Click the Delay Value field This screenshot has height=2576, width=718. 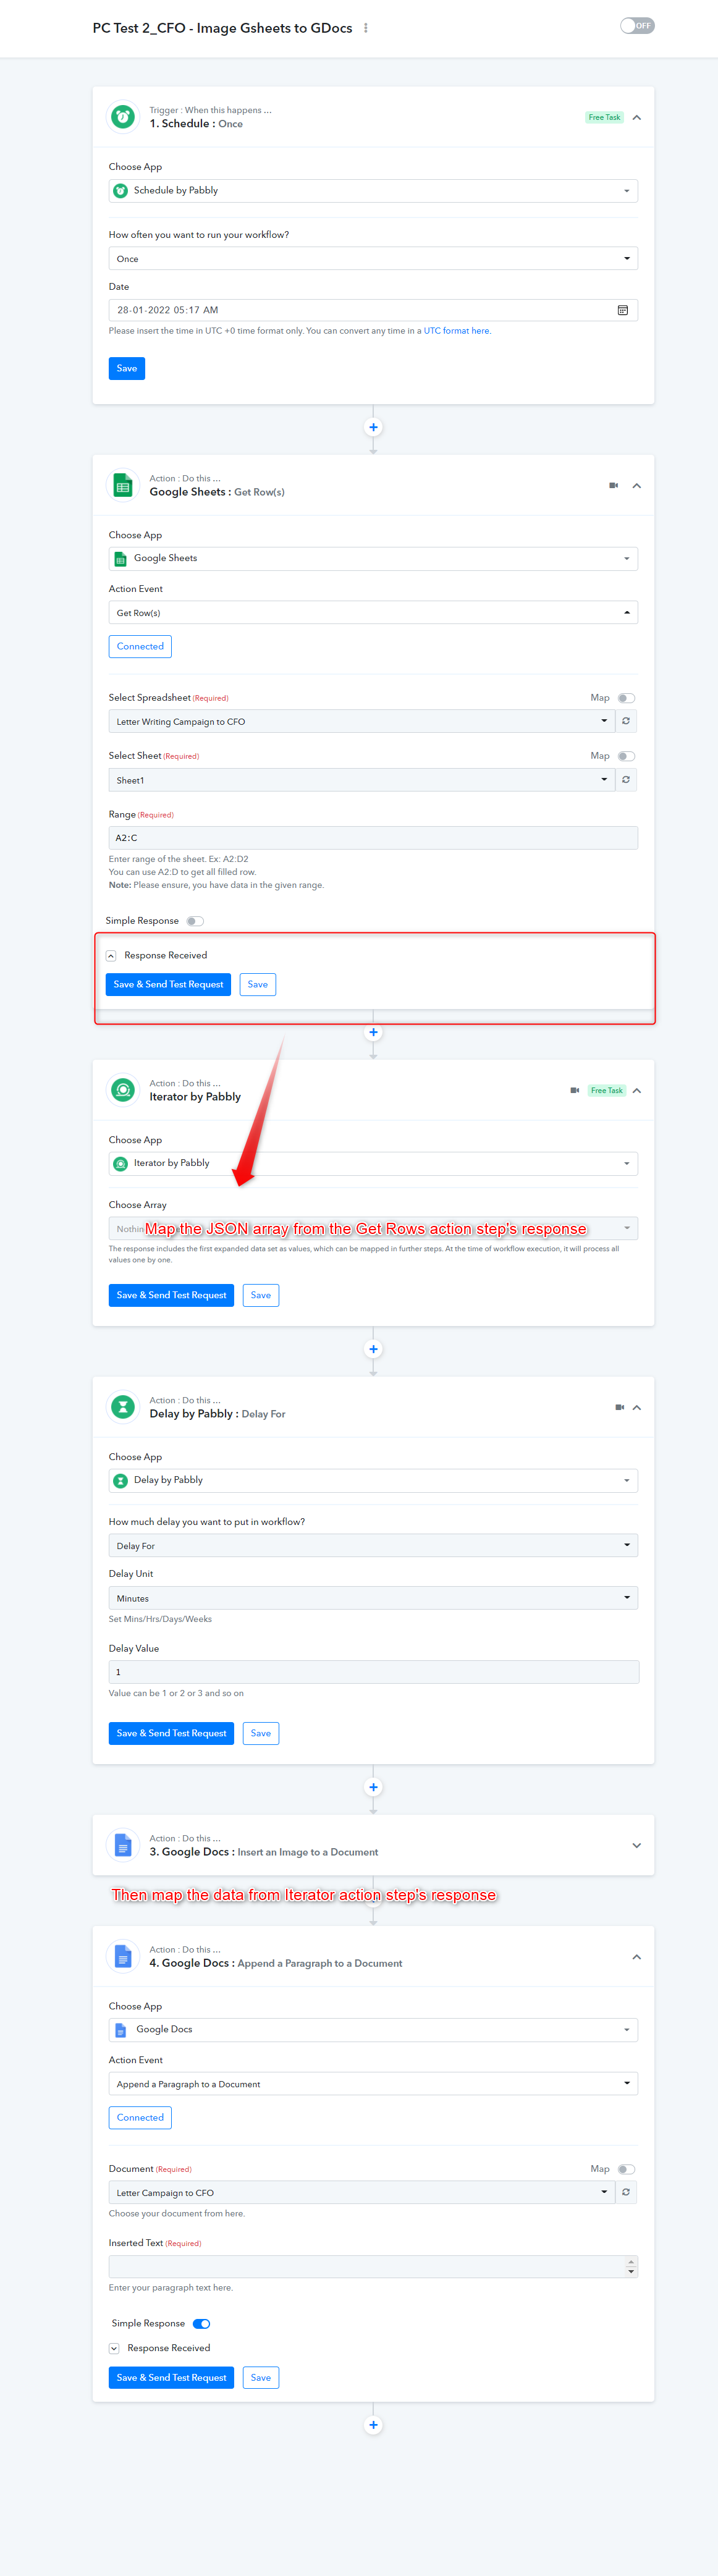373,1672
